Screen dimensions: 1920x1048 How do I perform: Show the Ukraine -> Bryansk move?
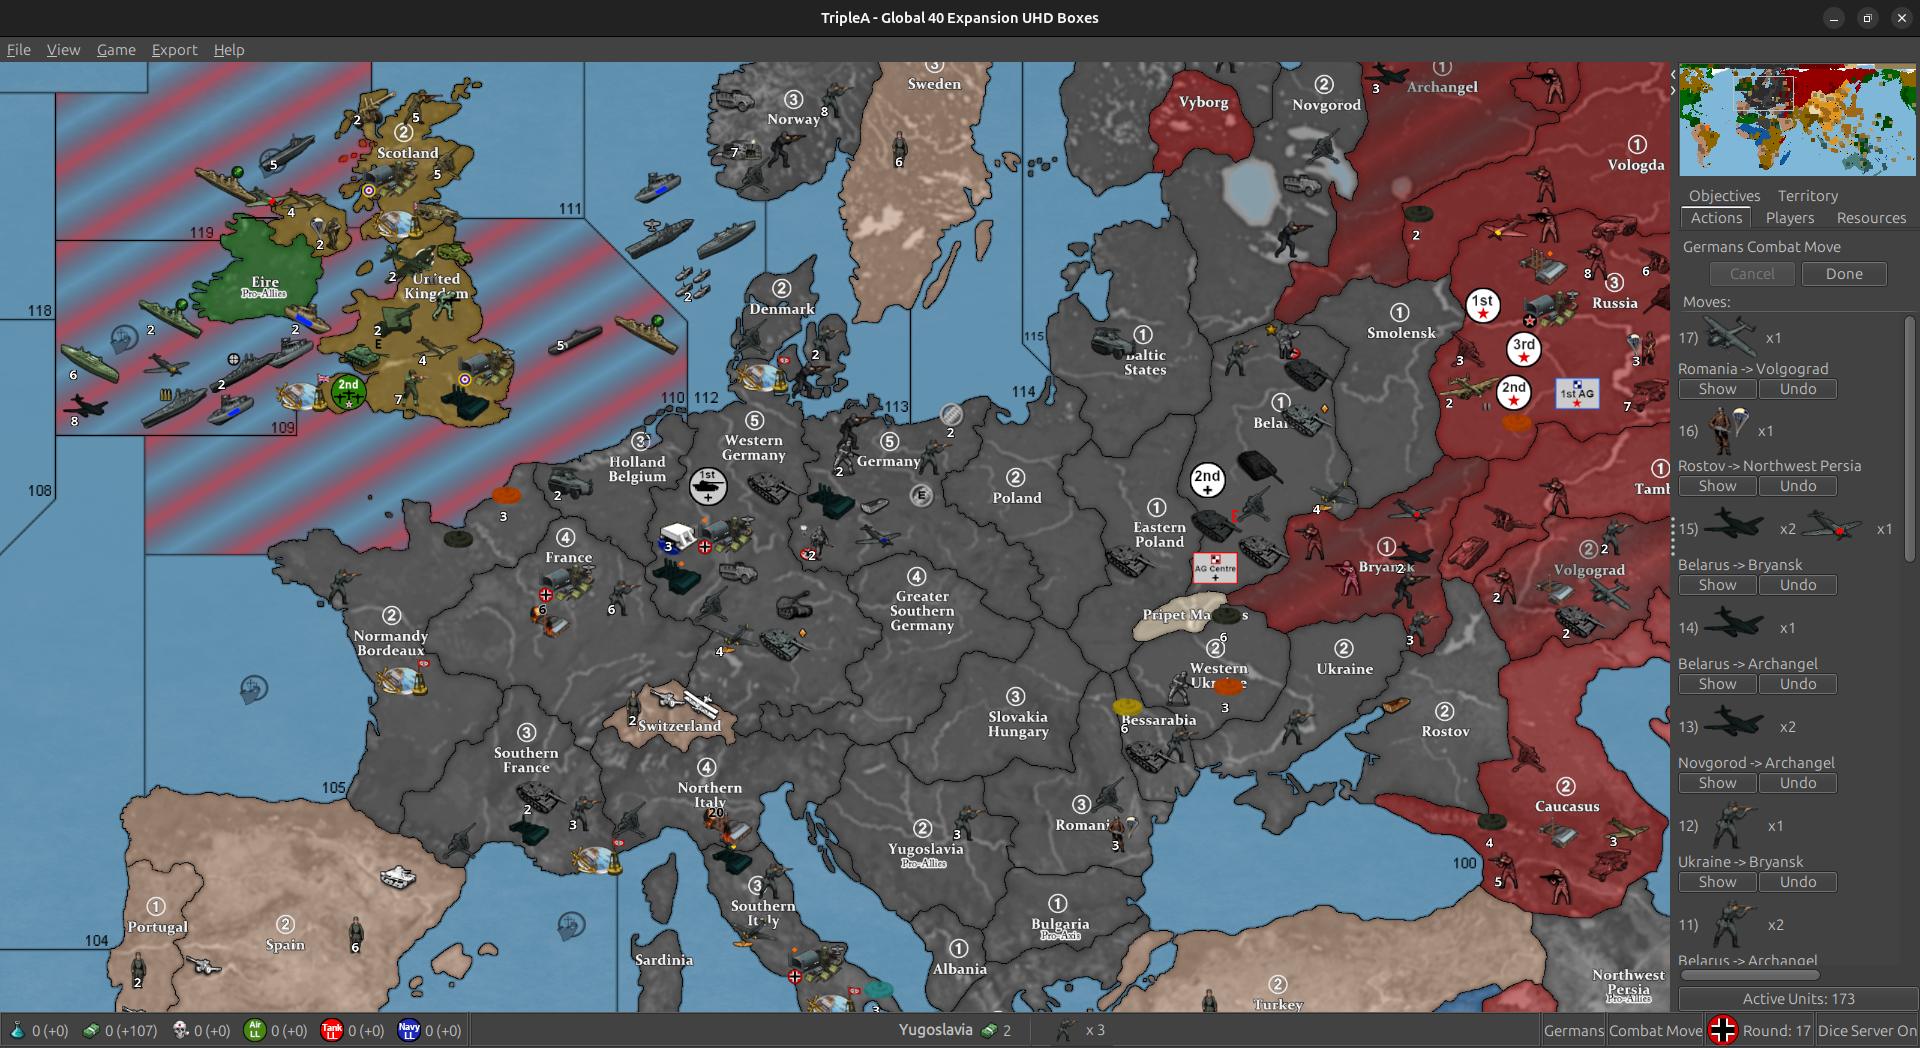[x=1717, y=882]
